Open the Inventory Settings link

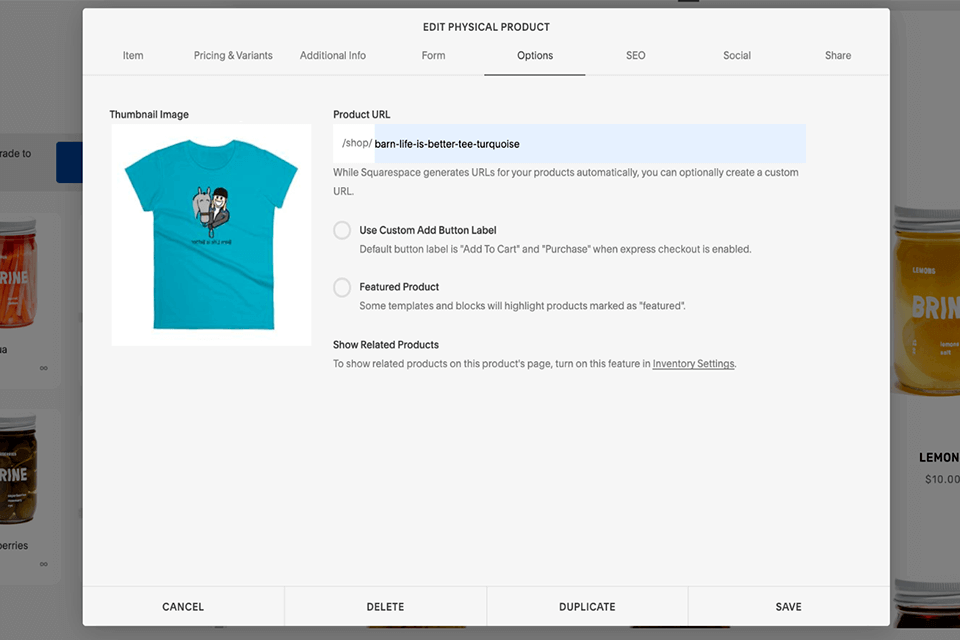pos(693,364)
